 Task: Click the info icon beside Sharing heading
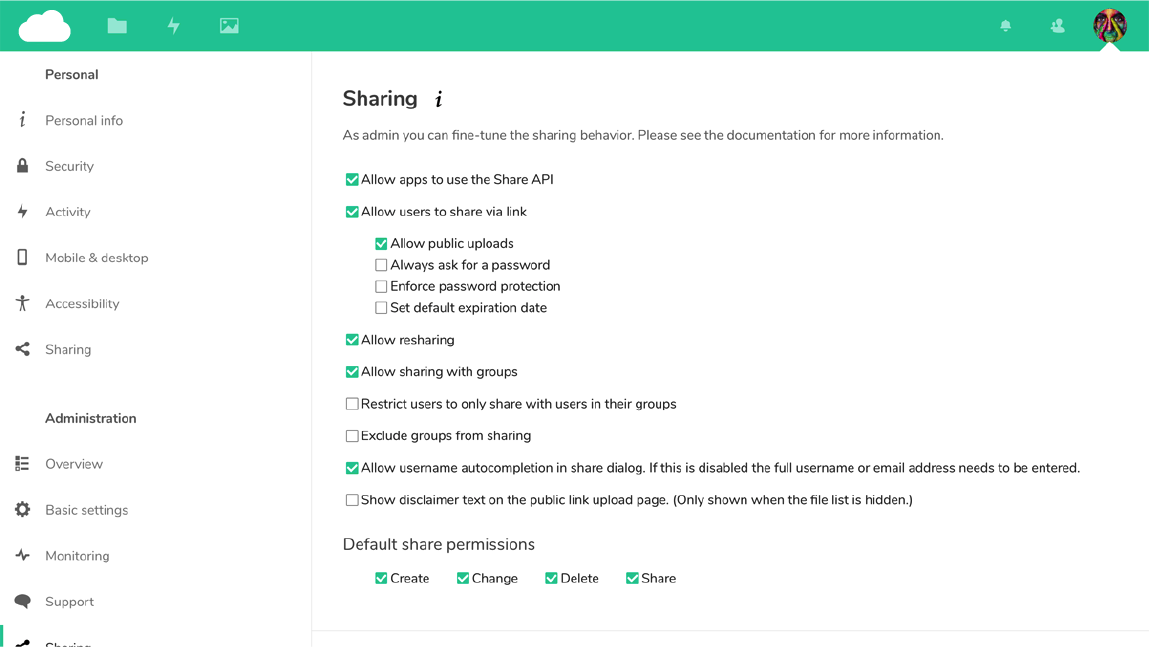438,99
